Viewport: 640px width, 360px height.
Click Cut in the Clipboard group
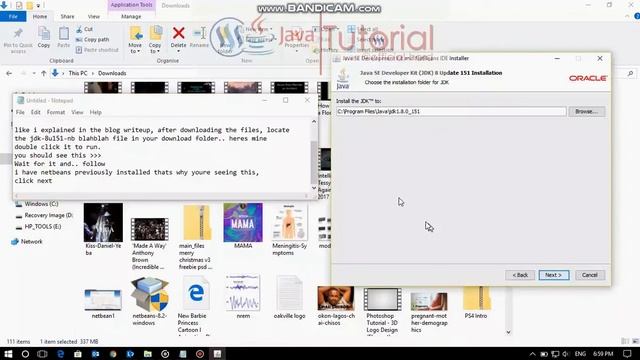[x=84, y=29]
